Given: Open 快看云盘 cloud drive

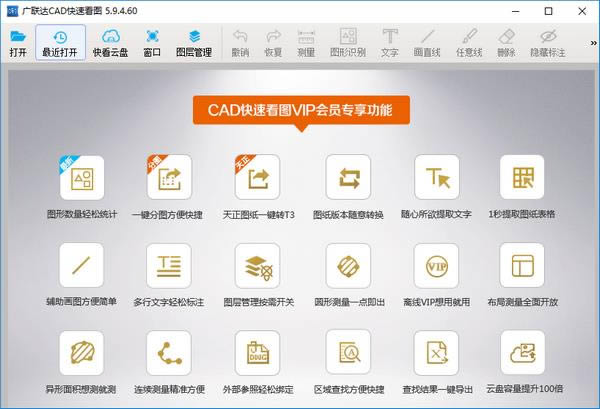Looking at the screenshot, I should pyautogui.click(x=110, y=43).
